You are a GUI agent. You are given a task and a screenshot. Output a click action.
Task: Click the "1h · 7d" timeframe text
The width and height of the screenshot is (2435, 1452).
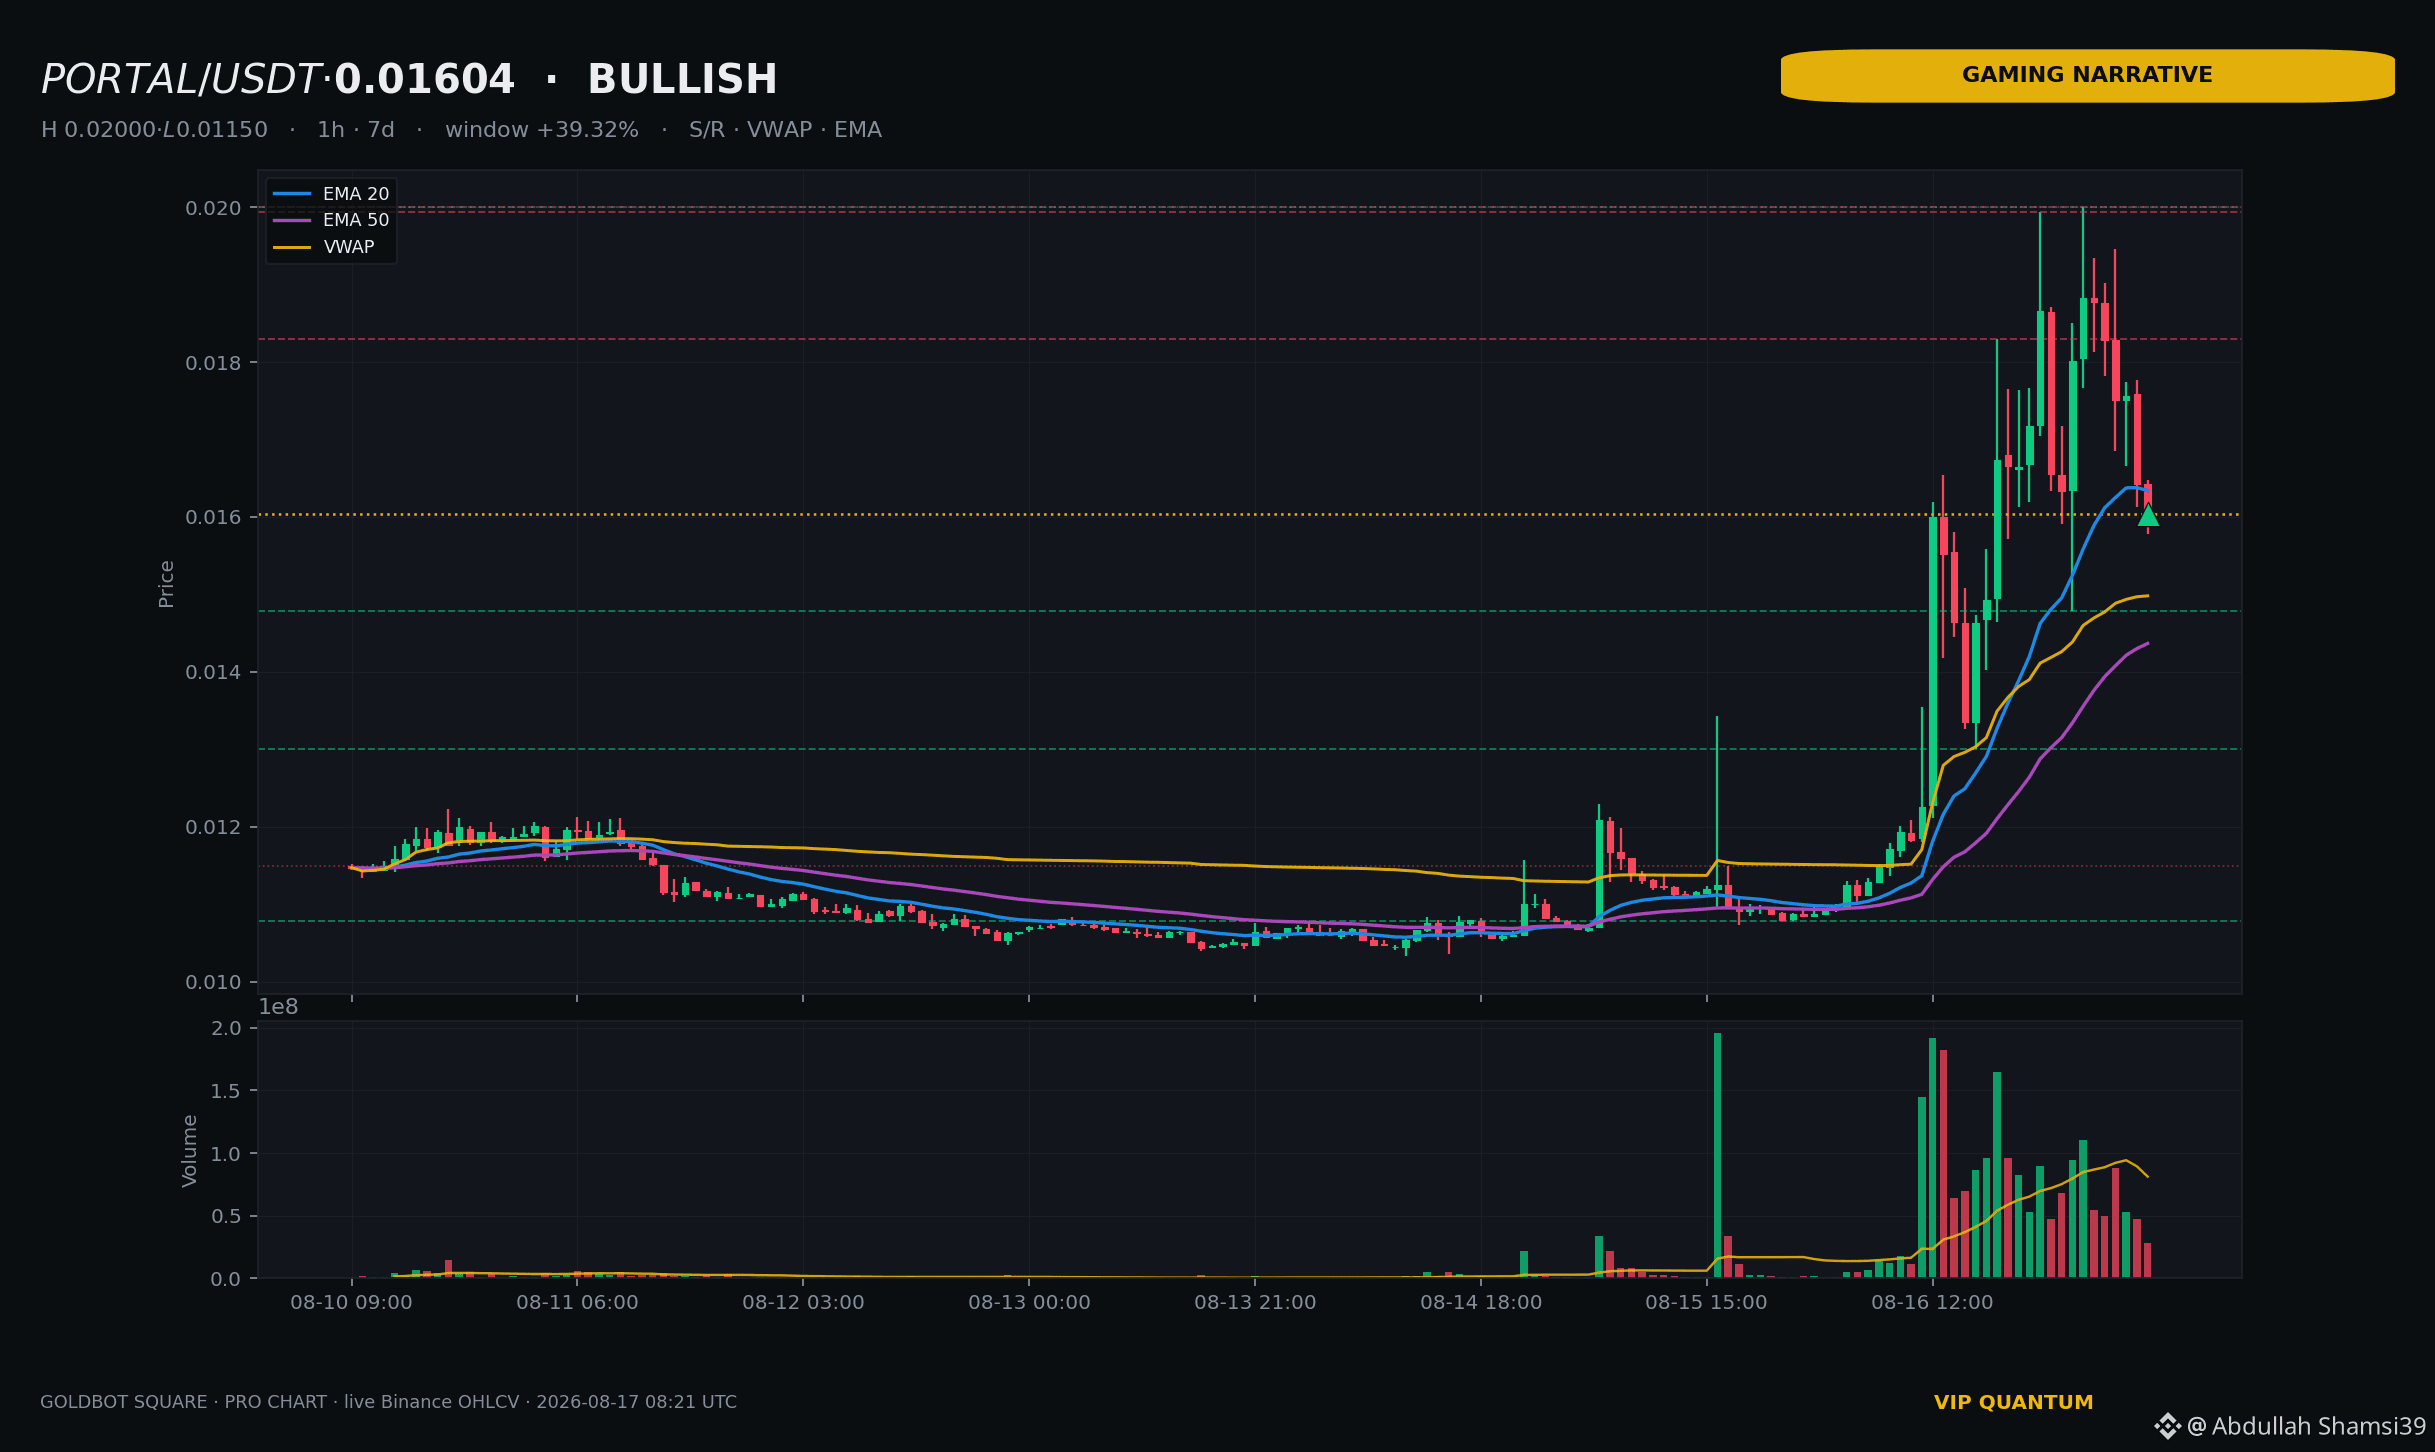pos(355,130)
